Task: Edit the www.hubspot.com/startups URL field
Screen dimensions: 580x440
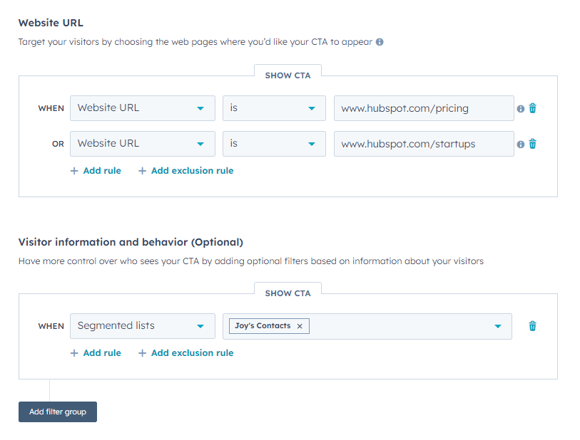Action: coord(424,143)
